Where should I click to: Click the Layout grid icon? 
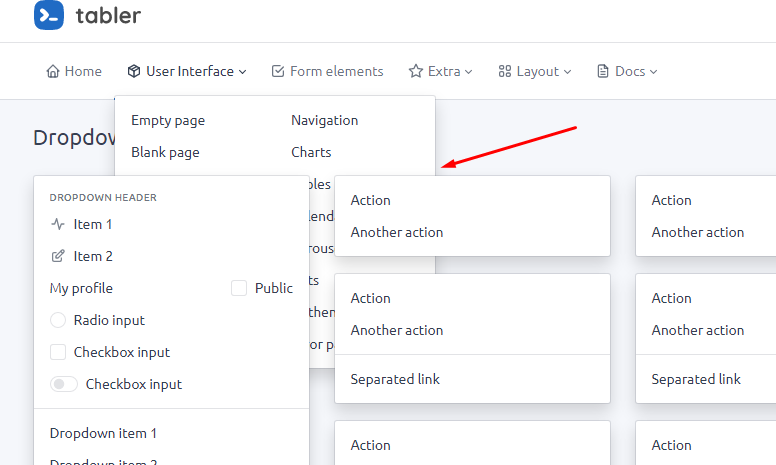[x=505, y=71]
